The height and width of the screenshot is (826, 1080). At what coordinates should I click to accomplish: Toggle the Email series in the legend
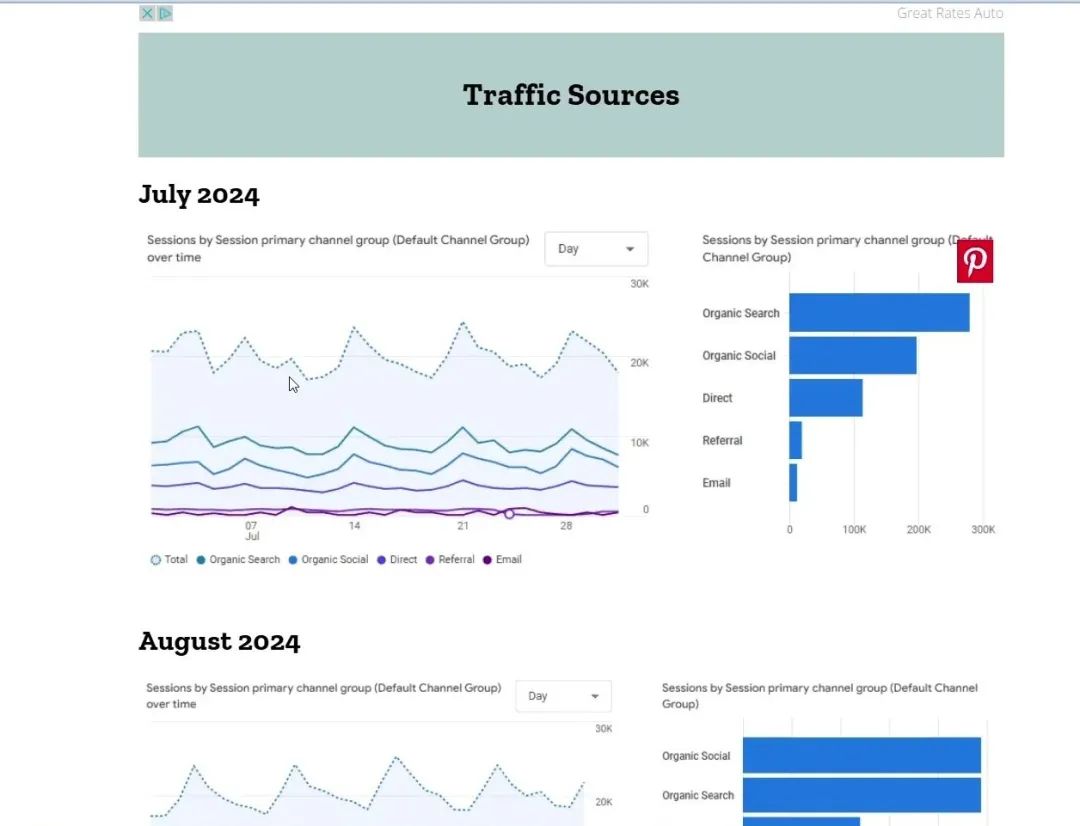click(x=502, y=560)
